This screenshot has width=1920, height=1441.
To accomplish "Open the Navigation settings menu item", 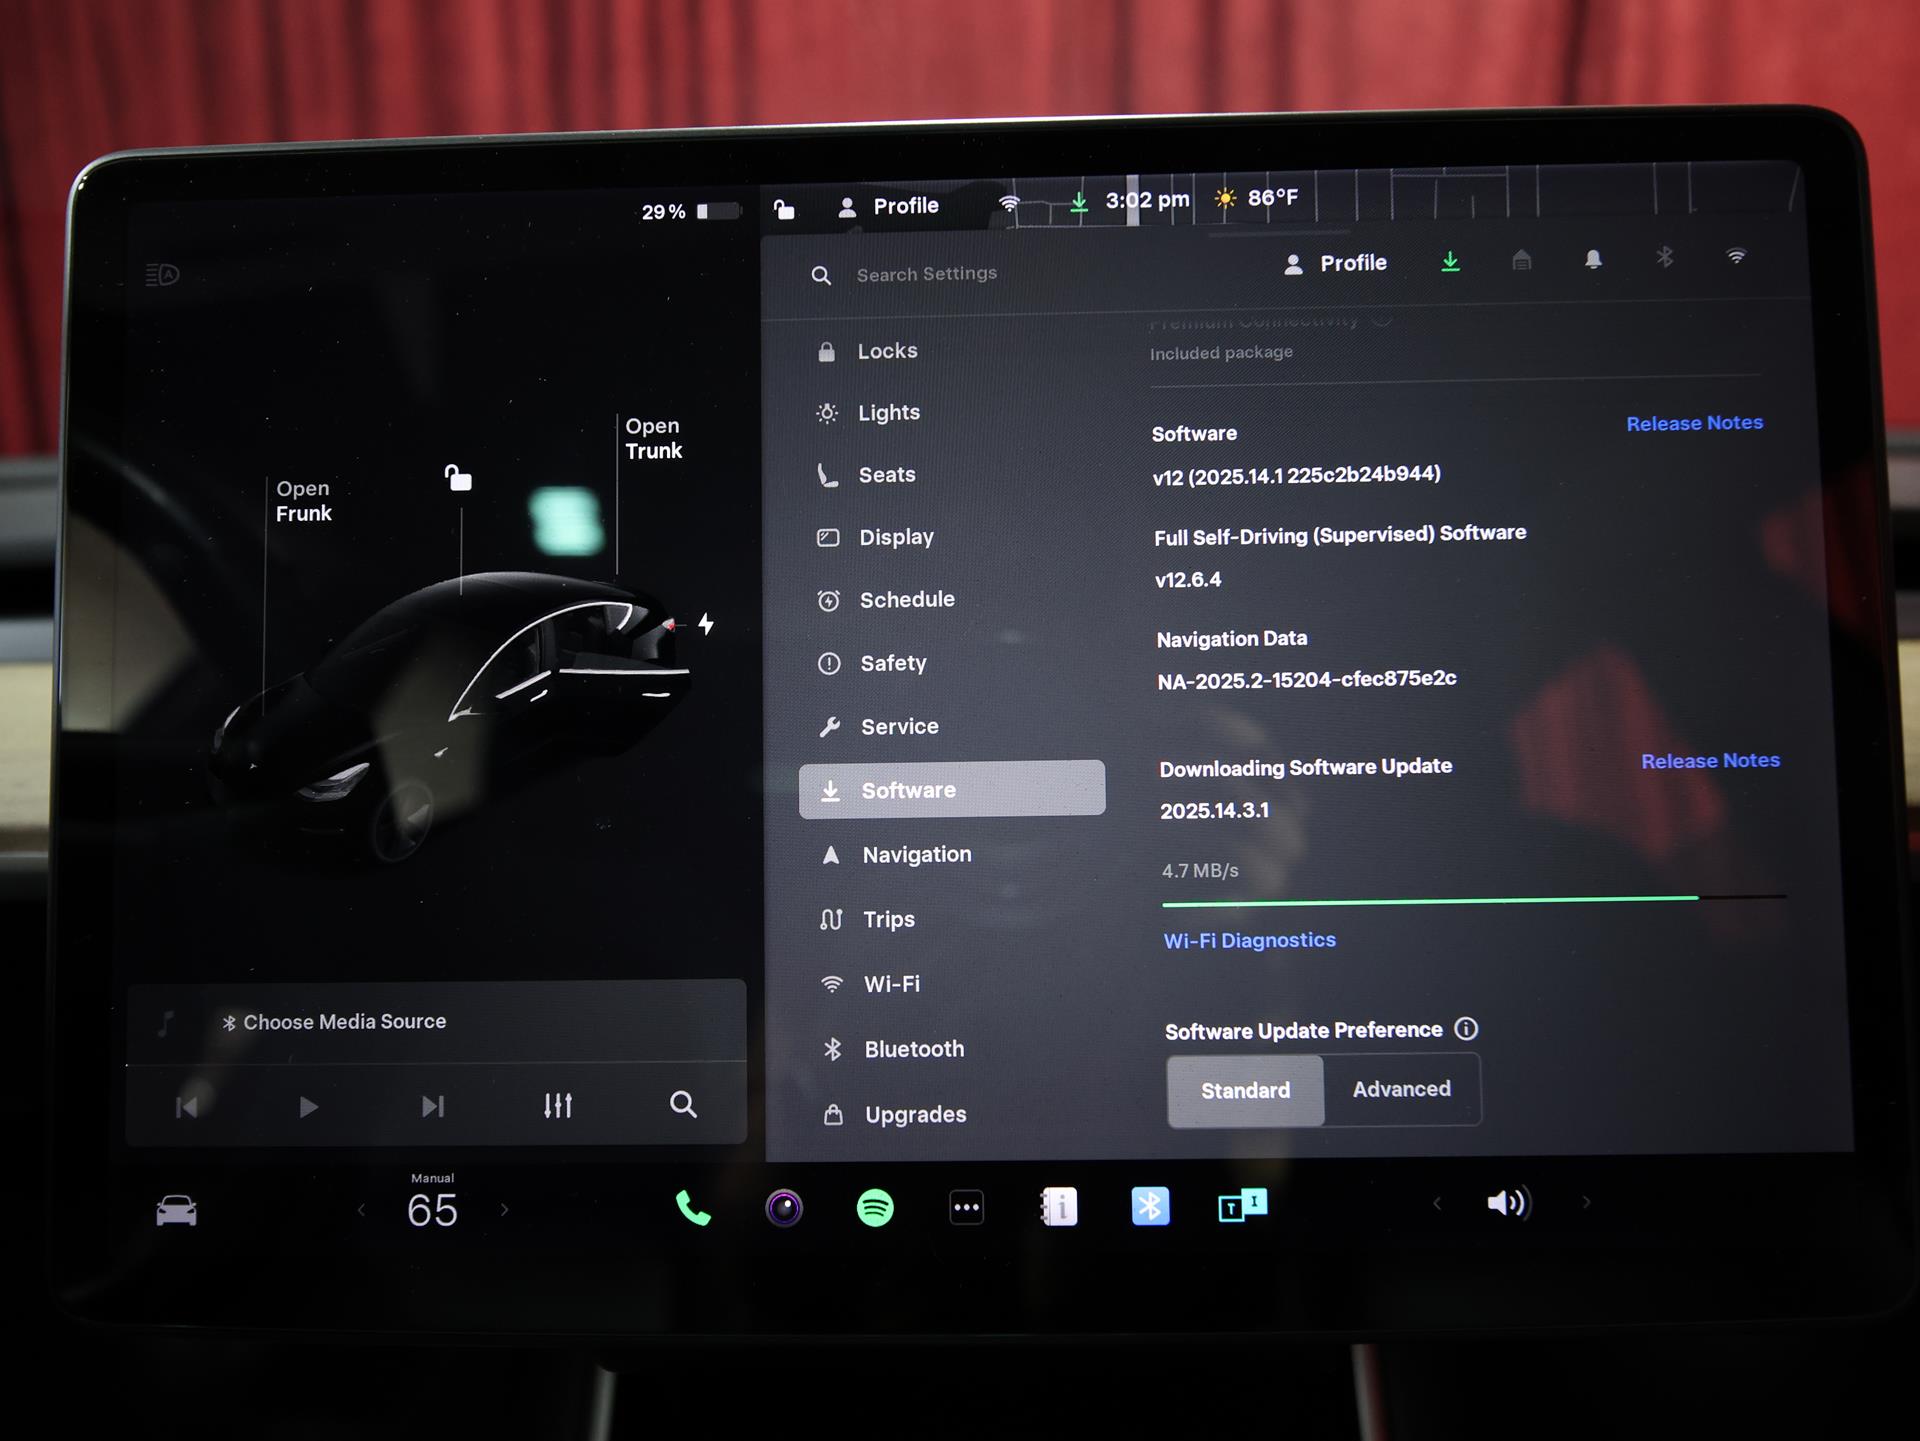I will [x=916, y=855].
